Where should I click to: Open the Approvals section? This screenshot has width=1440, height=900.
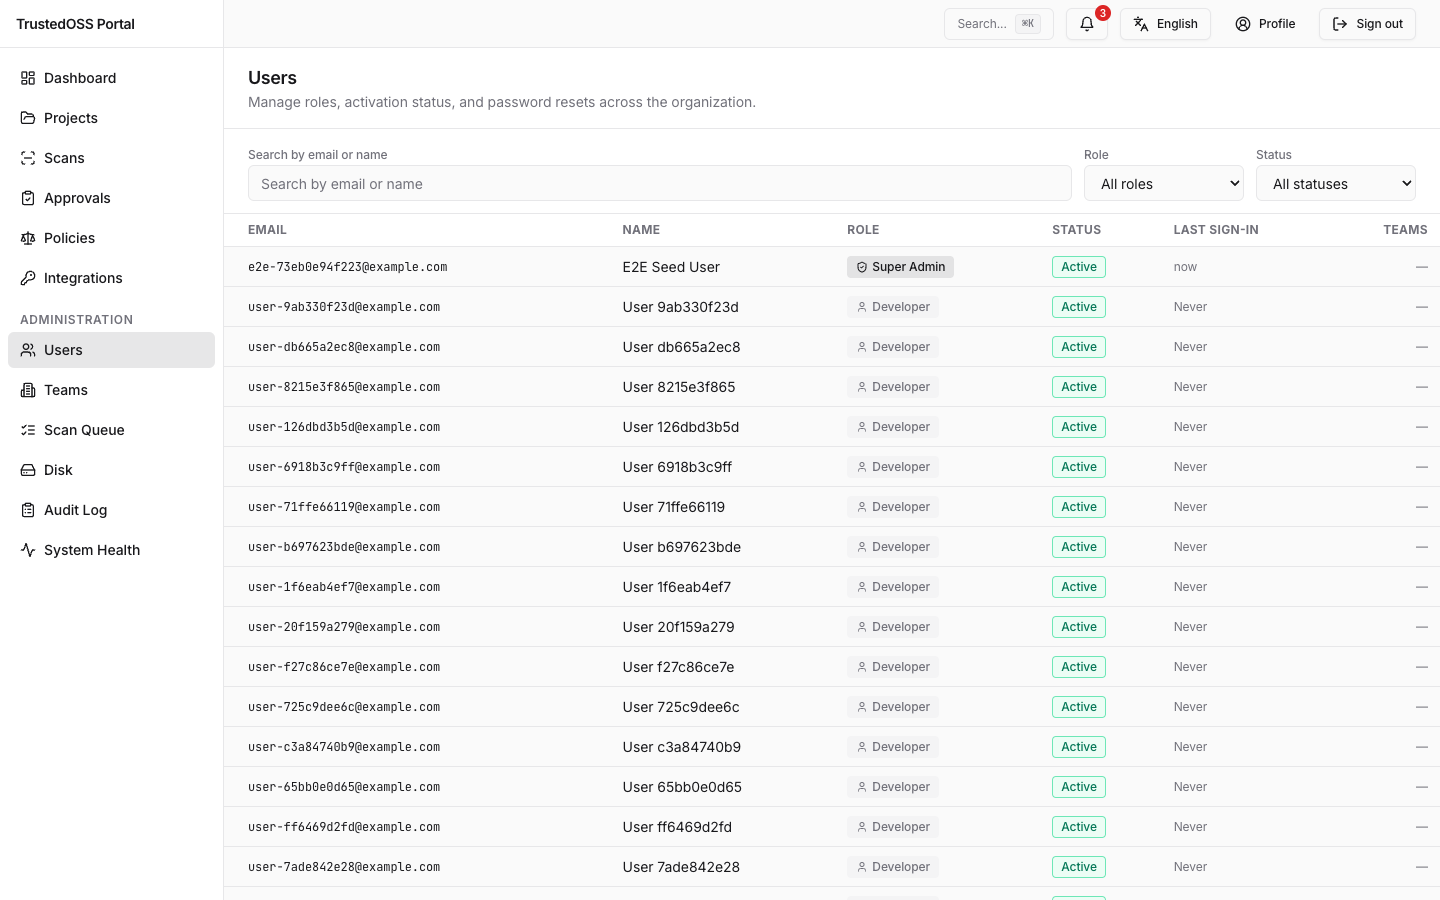click(111, 198)
